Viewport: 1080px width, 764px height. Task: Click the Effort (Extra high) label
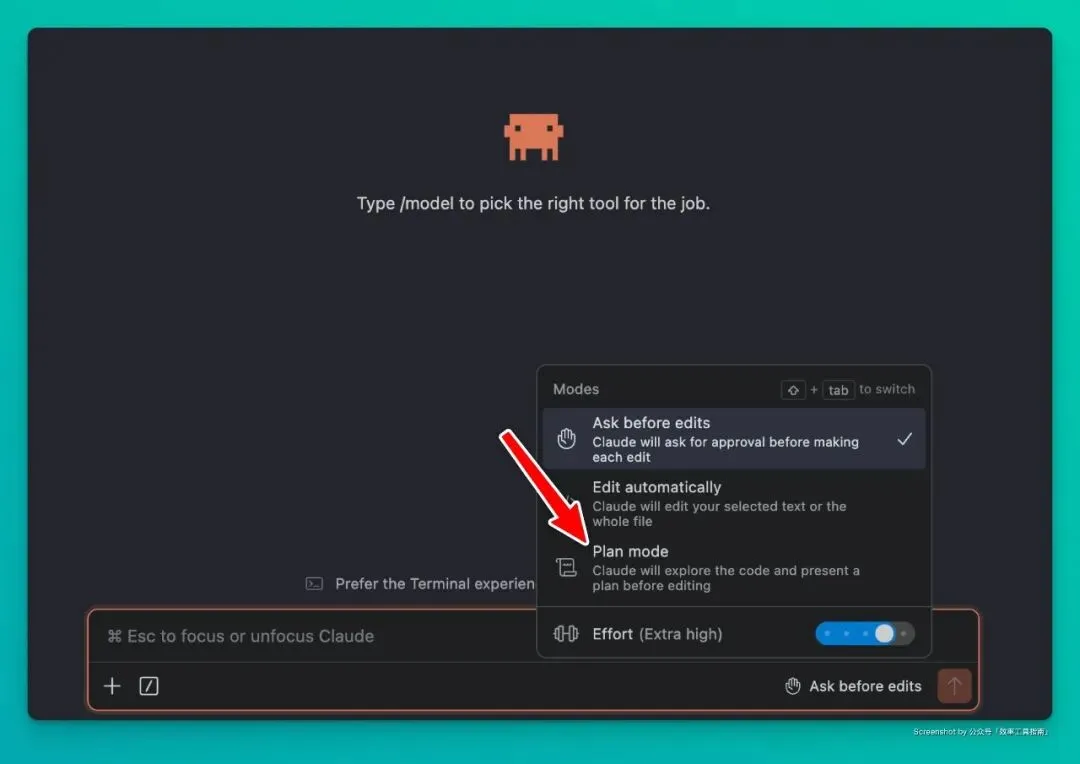(657, 634)
